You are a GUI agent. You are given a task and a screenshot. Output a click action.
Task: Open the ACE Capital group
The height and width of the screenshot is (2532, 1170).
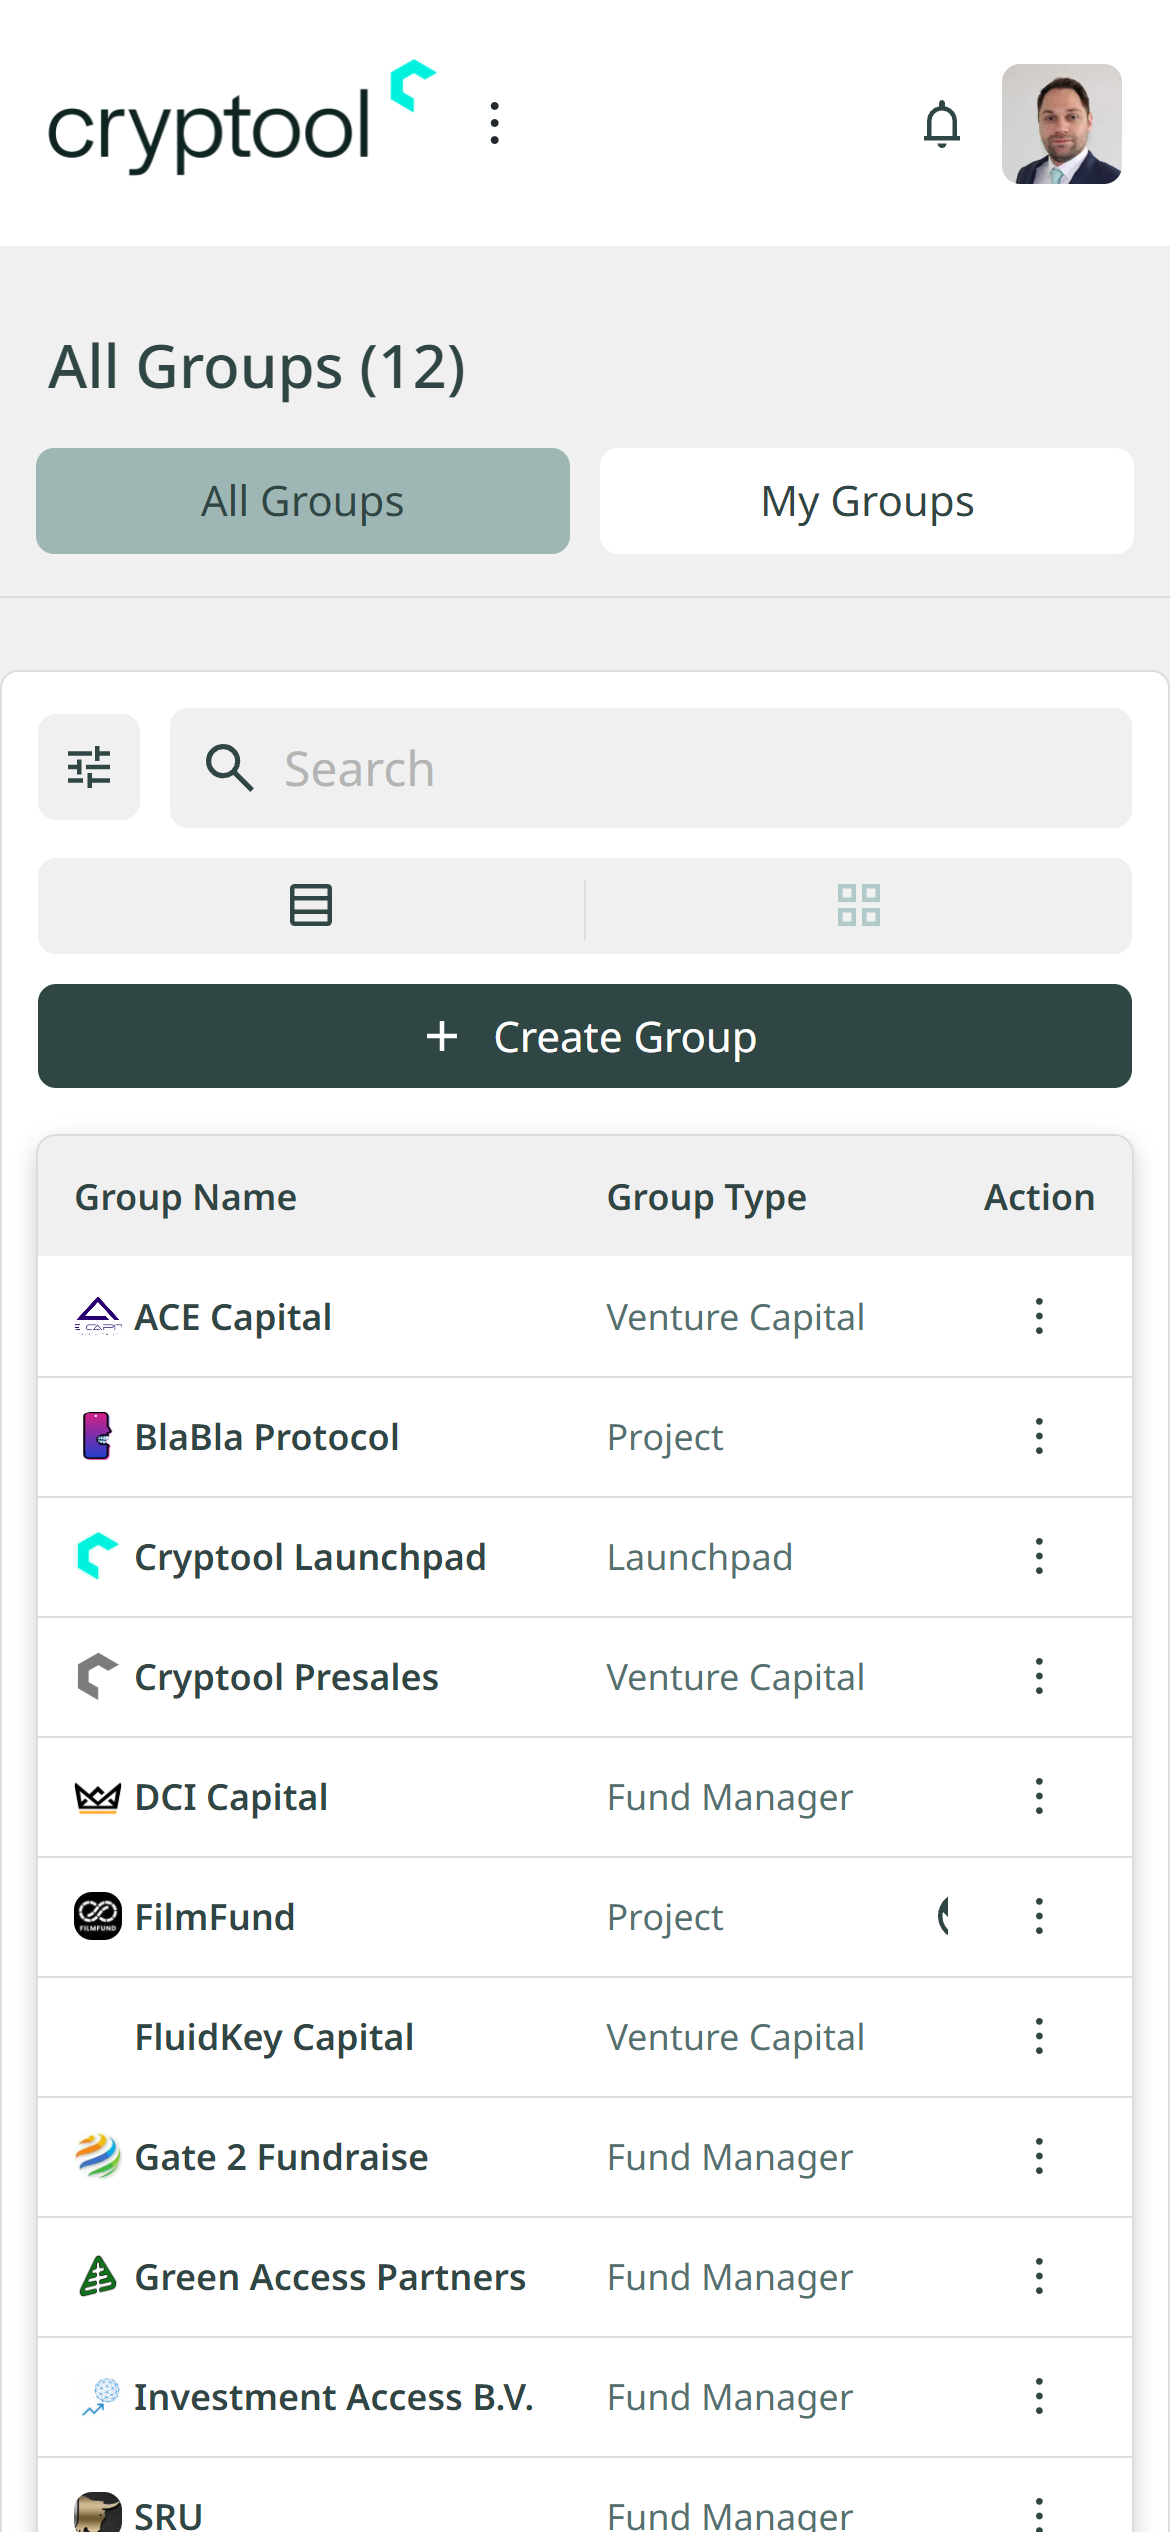[x=233, y=1317]
